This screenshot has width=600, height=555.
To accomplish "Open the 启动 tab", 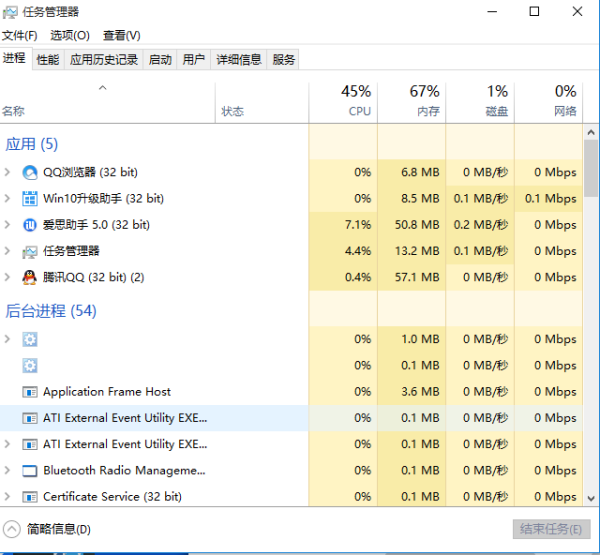I will coord(160,60).
